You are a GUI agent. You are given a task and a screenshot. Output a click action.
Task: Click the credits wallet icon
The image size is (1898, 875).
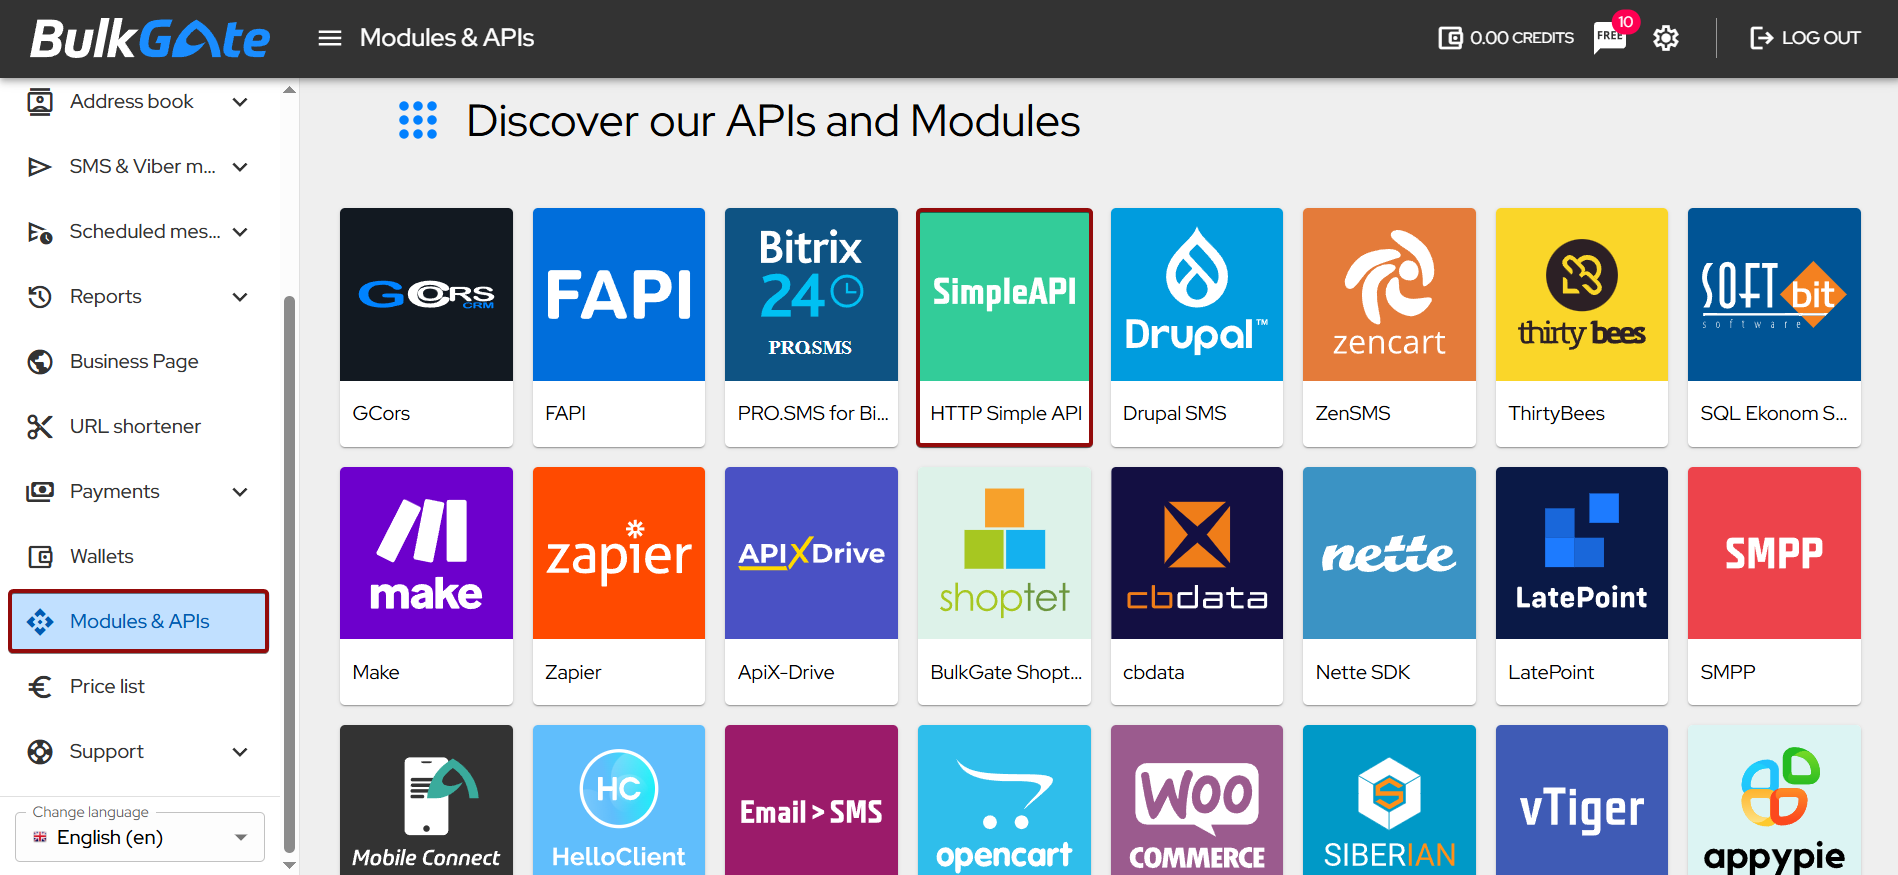1450,38
